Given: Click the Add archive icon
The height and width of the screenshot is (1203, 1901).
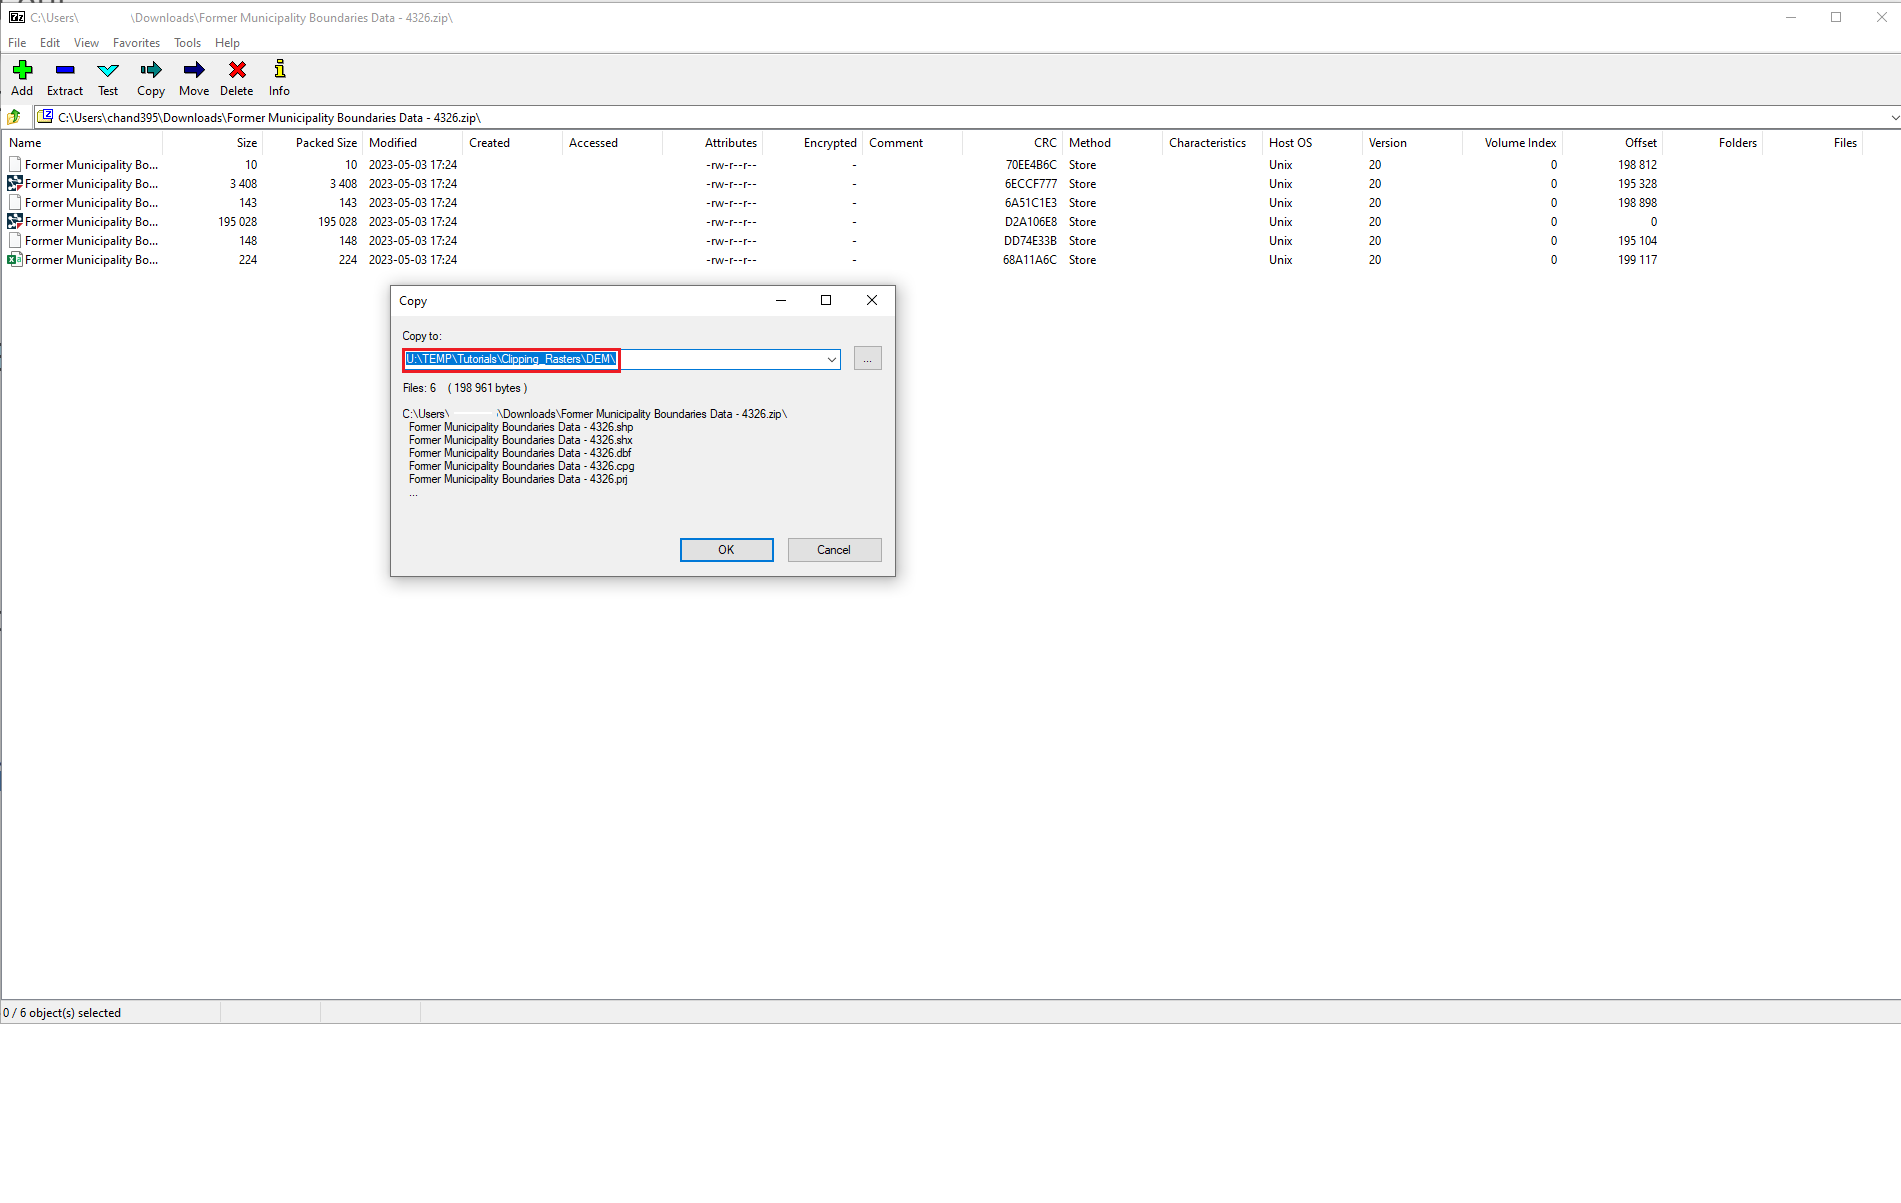Looking at the screenshot, I should pos(21,77).
